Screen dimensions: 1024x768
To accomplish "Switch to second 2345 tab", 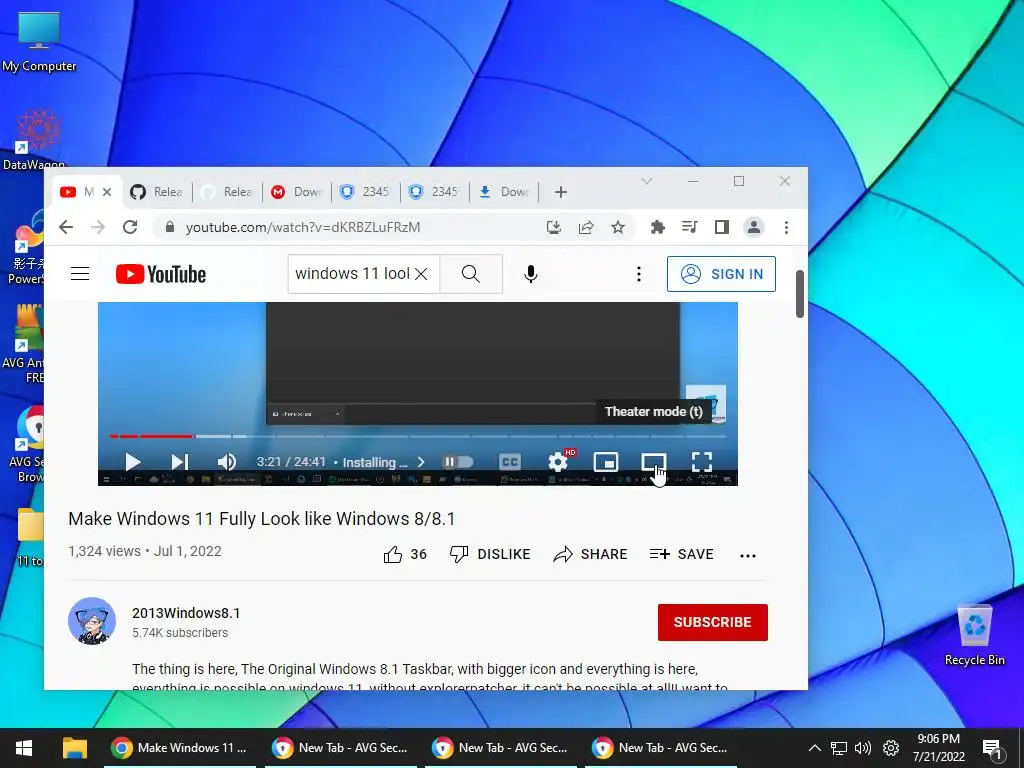I will (436, 192).
